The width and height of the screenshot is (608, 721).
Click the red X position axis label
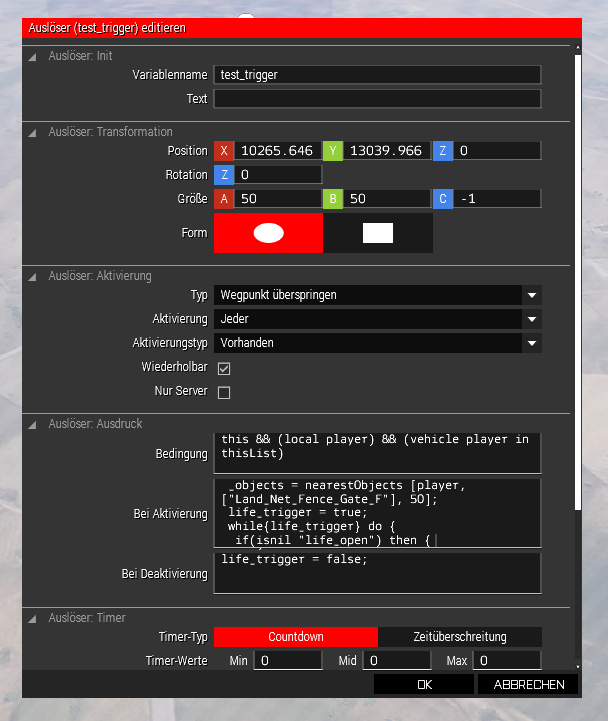click(x=224, y=151)
